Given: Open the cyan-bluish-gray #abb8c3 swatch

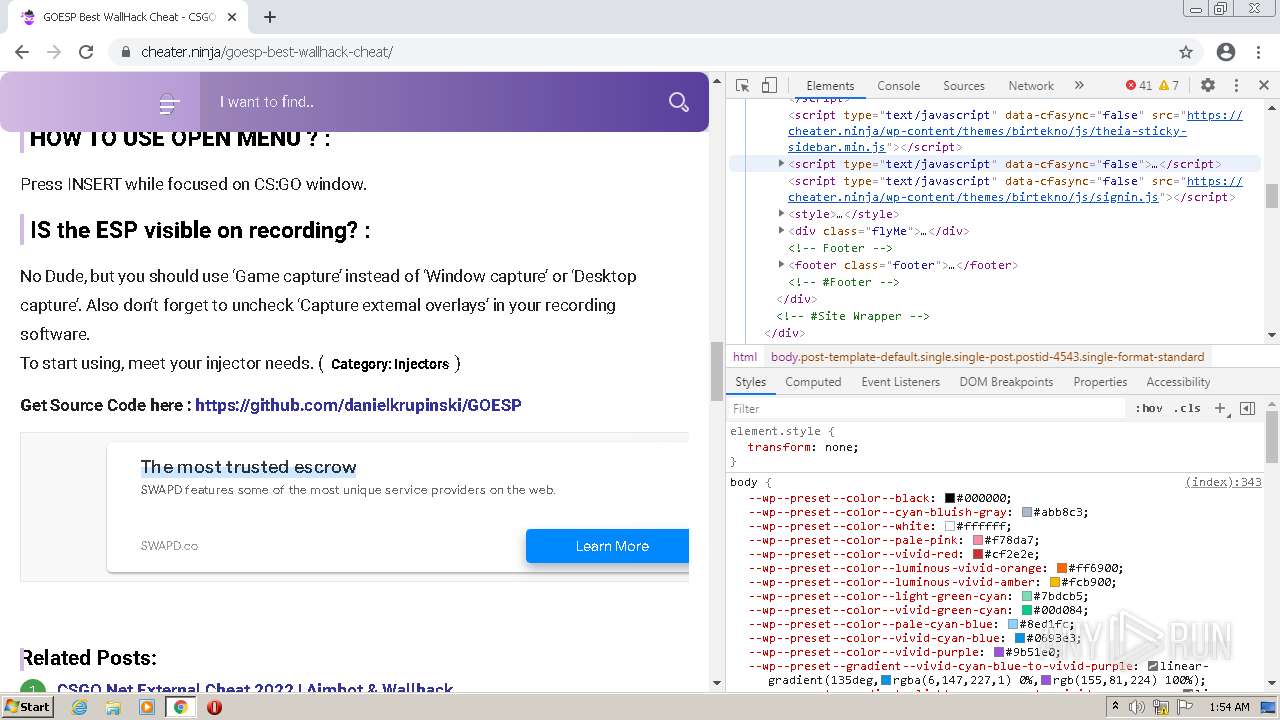Looking at the screenshot, I should [x=1027, y=512].
